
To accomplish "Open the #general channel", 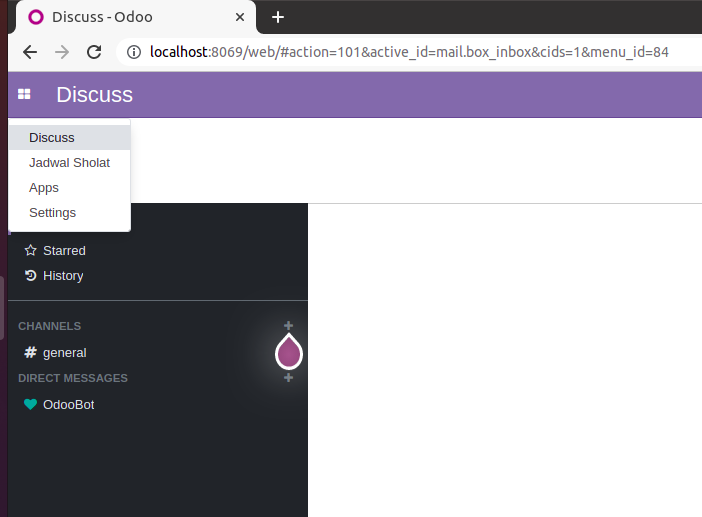I will [64, 353].
